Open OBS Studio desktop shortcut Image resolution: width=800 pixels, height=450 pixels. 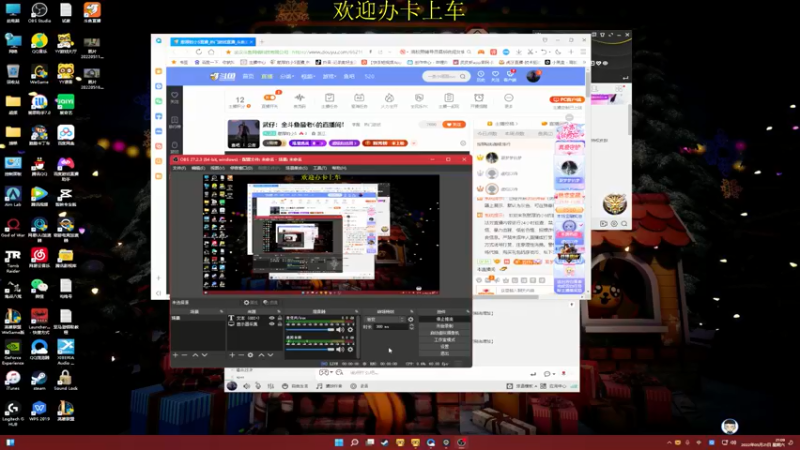point(39,12)
